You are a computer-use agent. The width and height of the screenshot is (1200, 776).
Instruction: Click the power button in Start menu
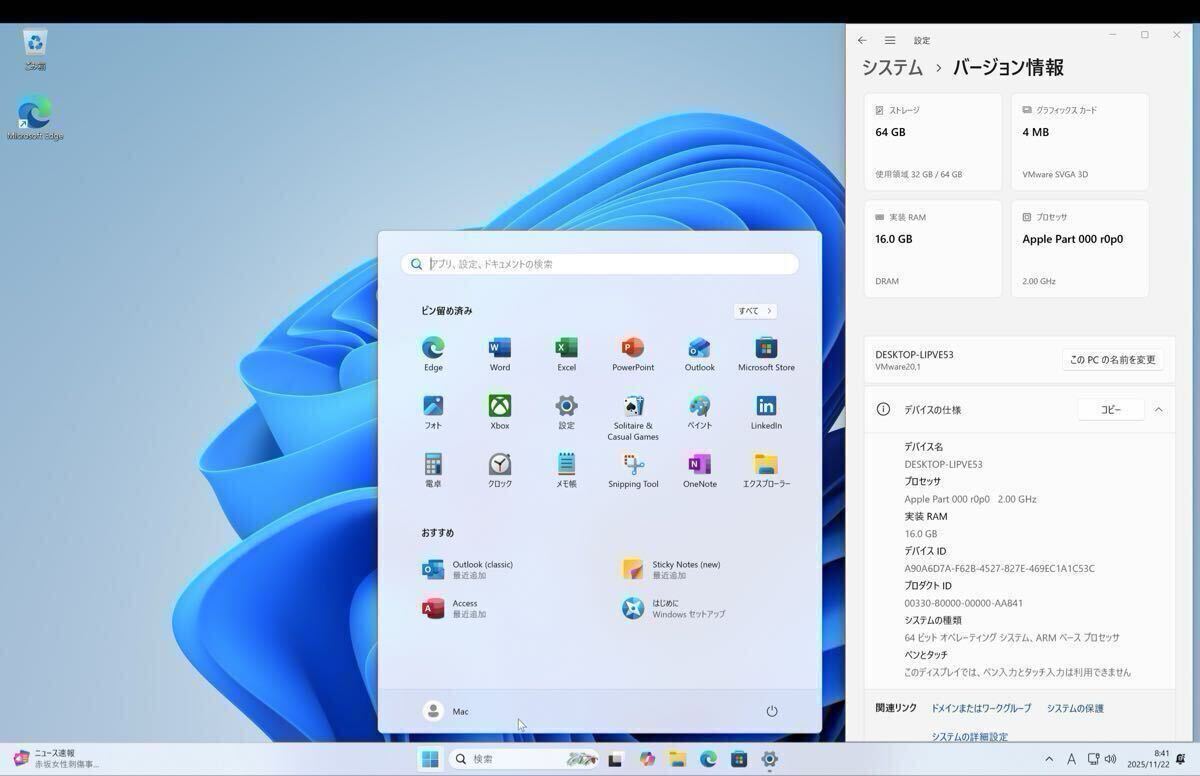tap(771, 711)
